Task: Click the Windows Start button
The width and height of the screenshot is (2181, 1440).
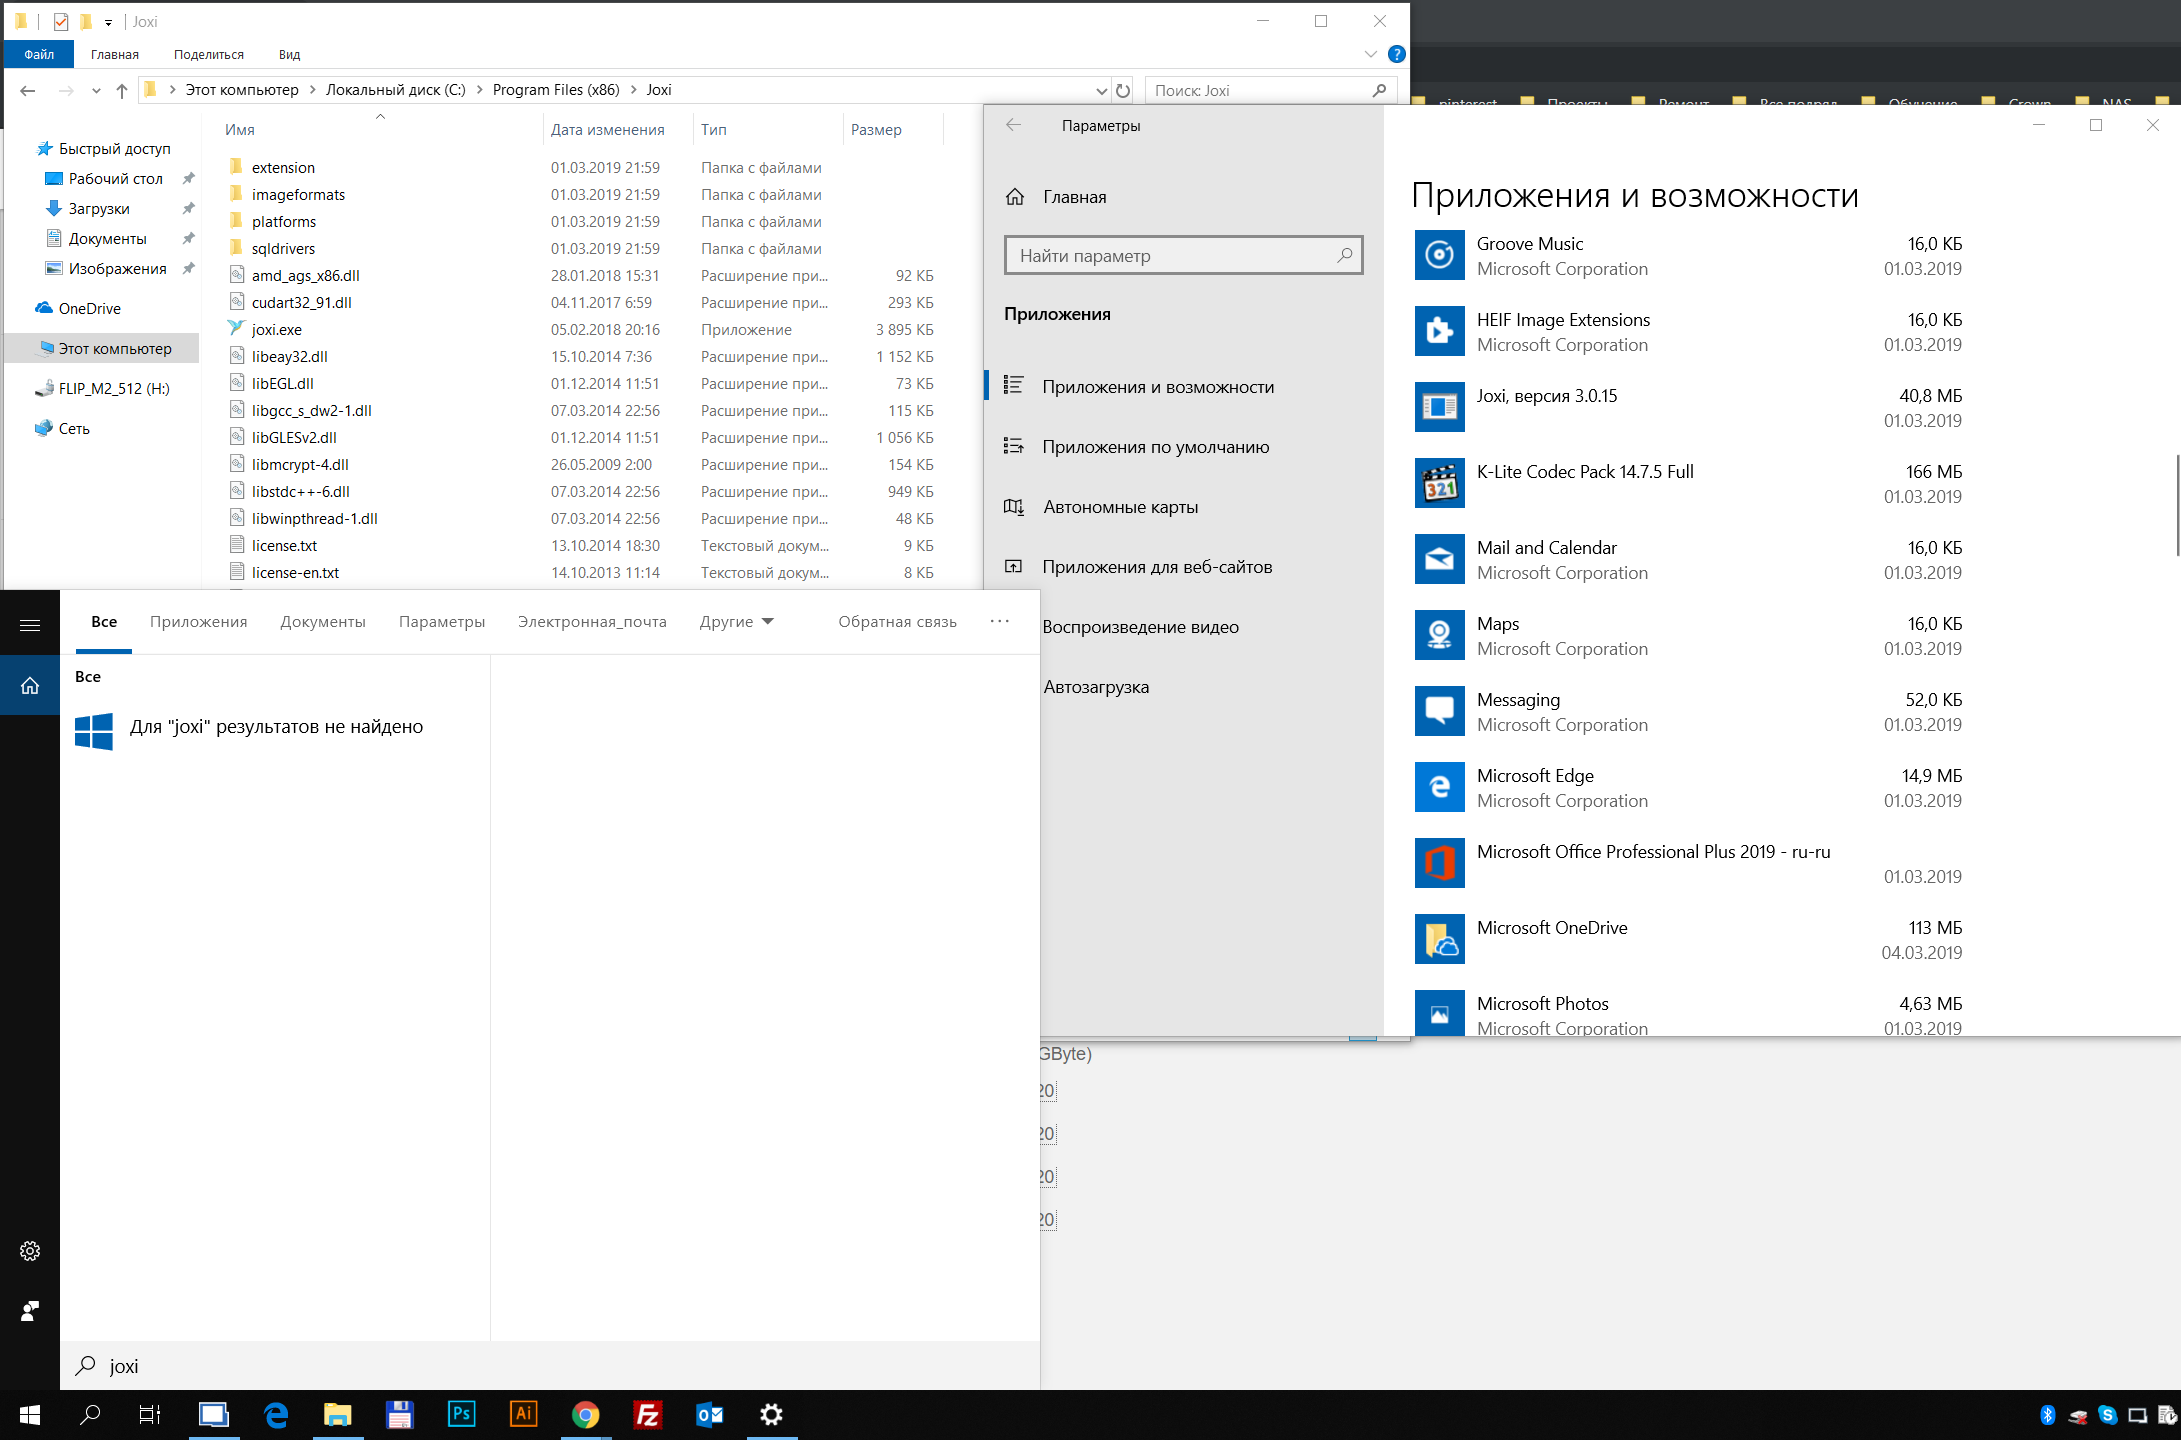Action: point(30,1414)
